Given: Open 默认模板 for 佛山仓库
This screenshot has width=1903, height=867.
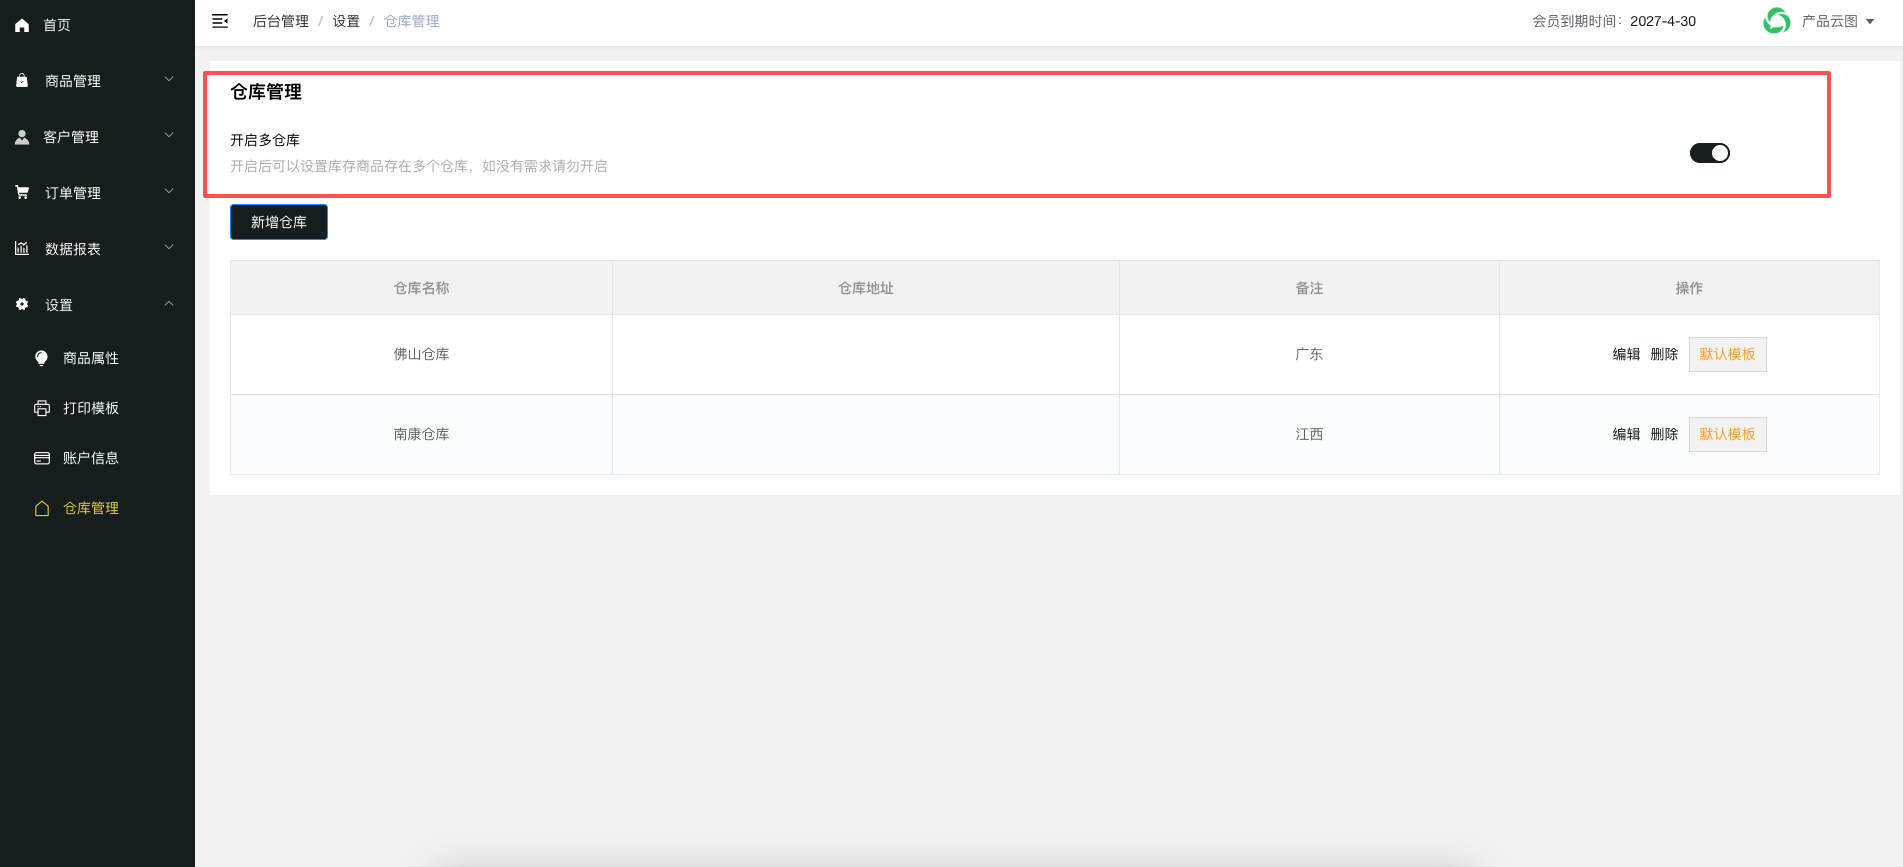Looking at the screenshot, I should 1727,354.
